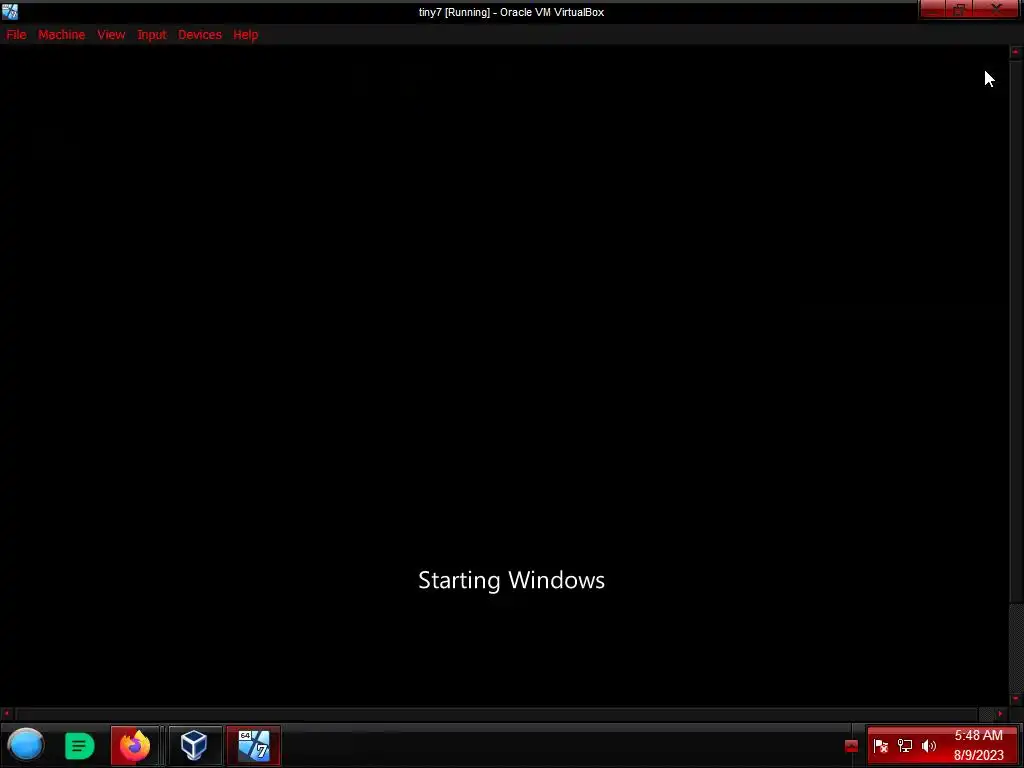Restore down the VirtualBox window
Viewport: 1024px width, 768px height.
959,9
